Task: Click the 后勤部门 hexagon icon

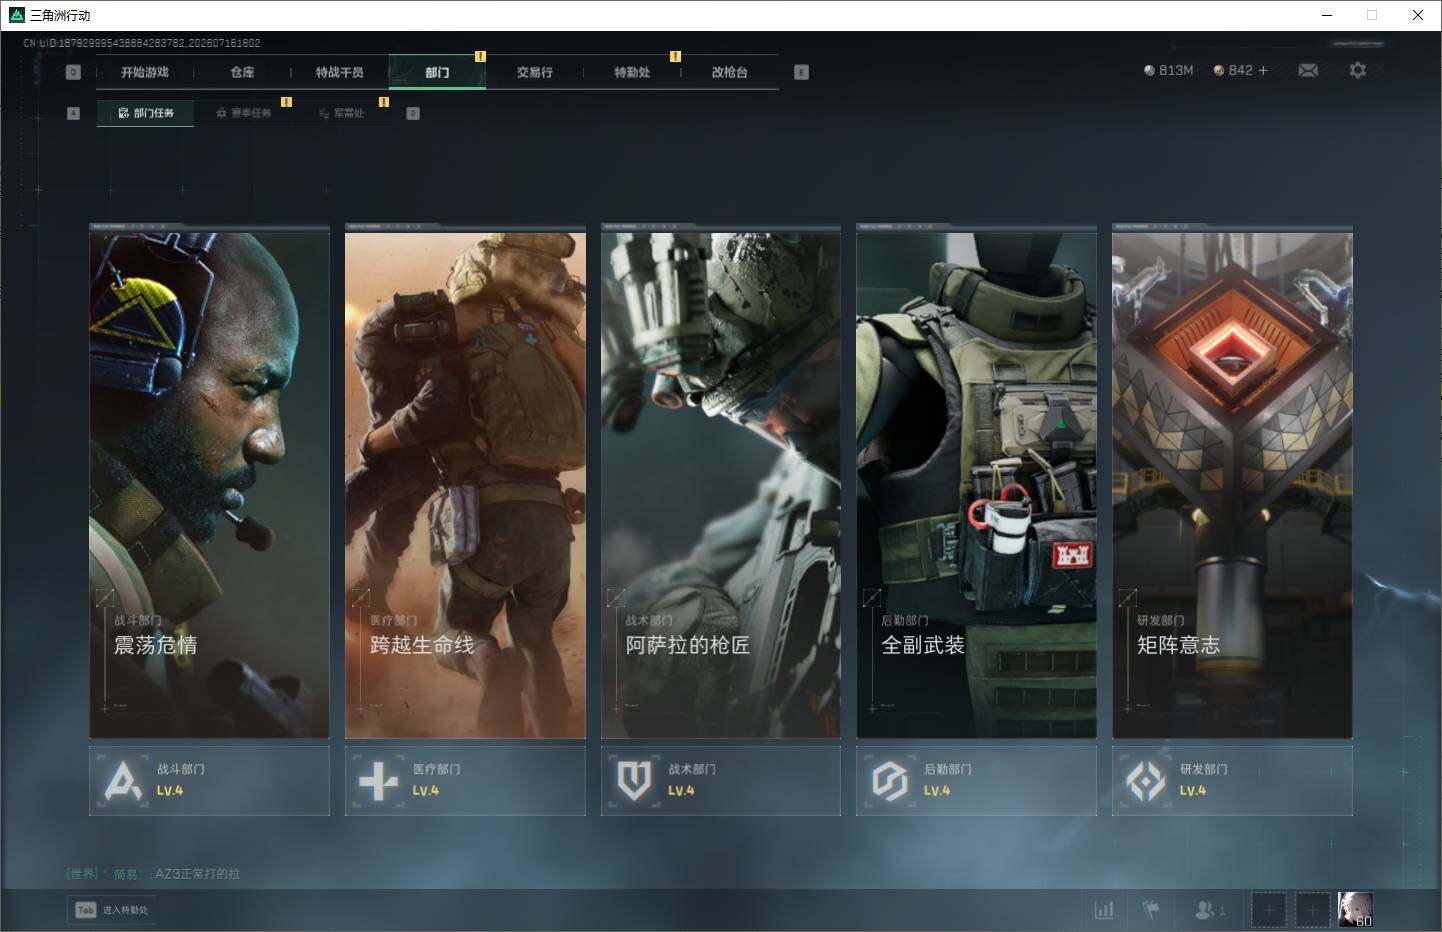Action: 889,781
